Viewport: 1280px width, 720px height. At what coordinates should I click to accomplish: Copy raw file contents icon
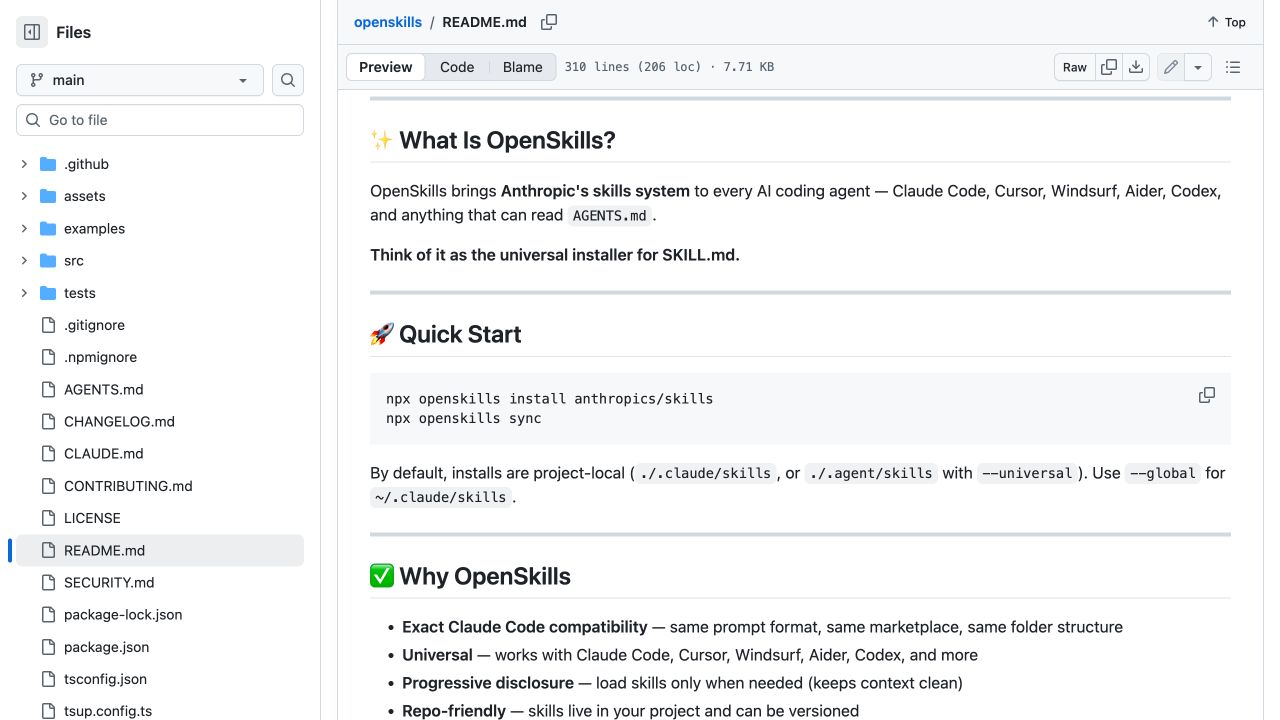pyautogui.click(x=1109, y=67)
